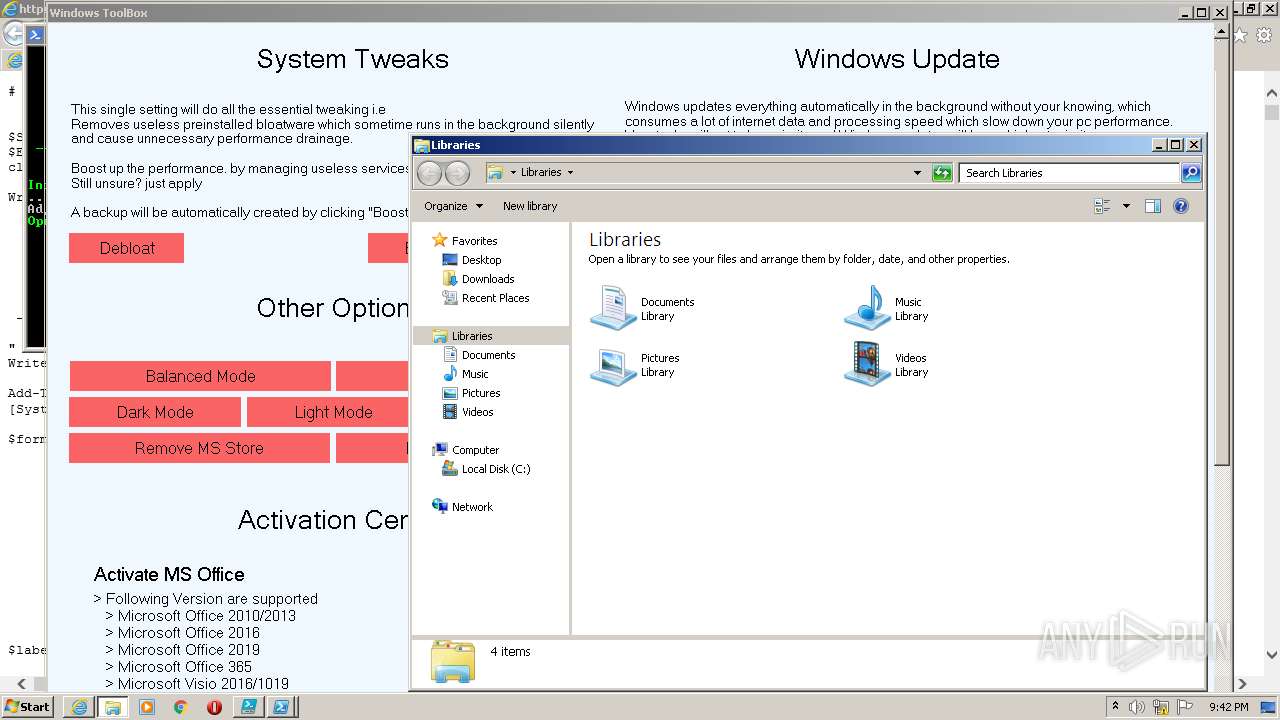Click the volume tray icon
1280x720 pixels.
pyautogui.click(x=1137, y=707)
